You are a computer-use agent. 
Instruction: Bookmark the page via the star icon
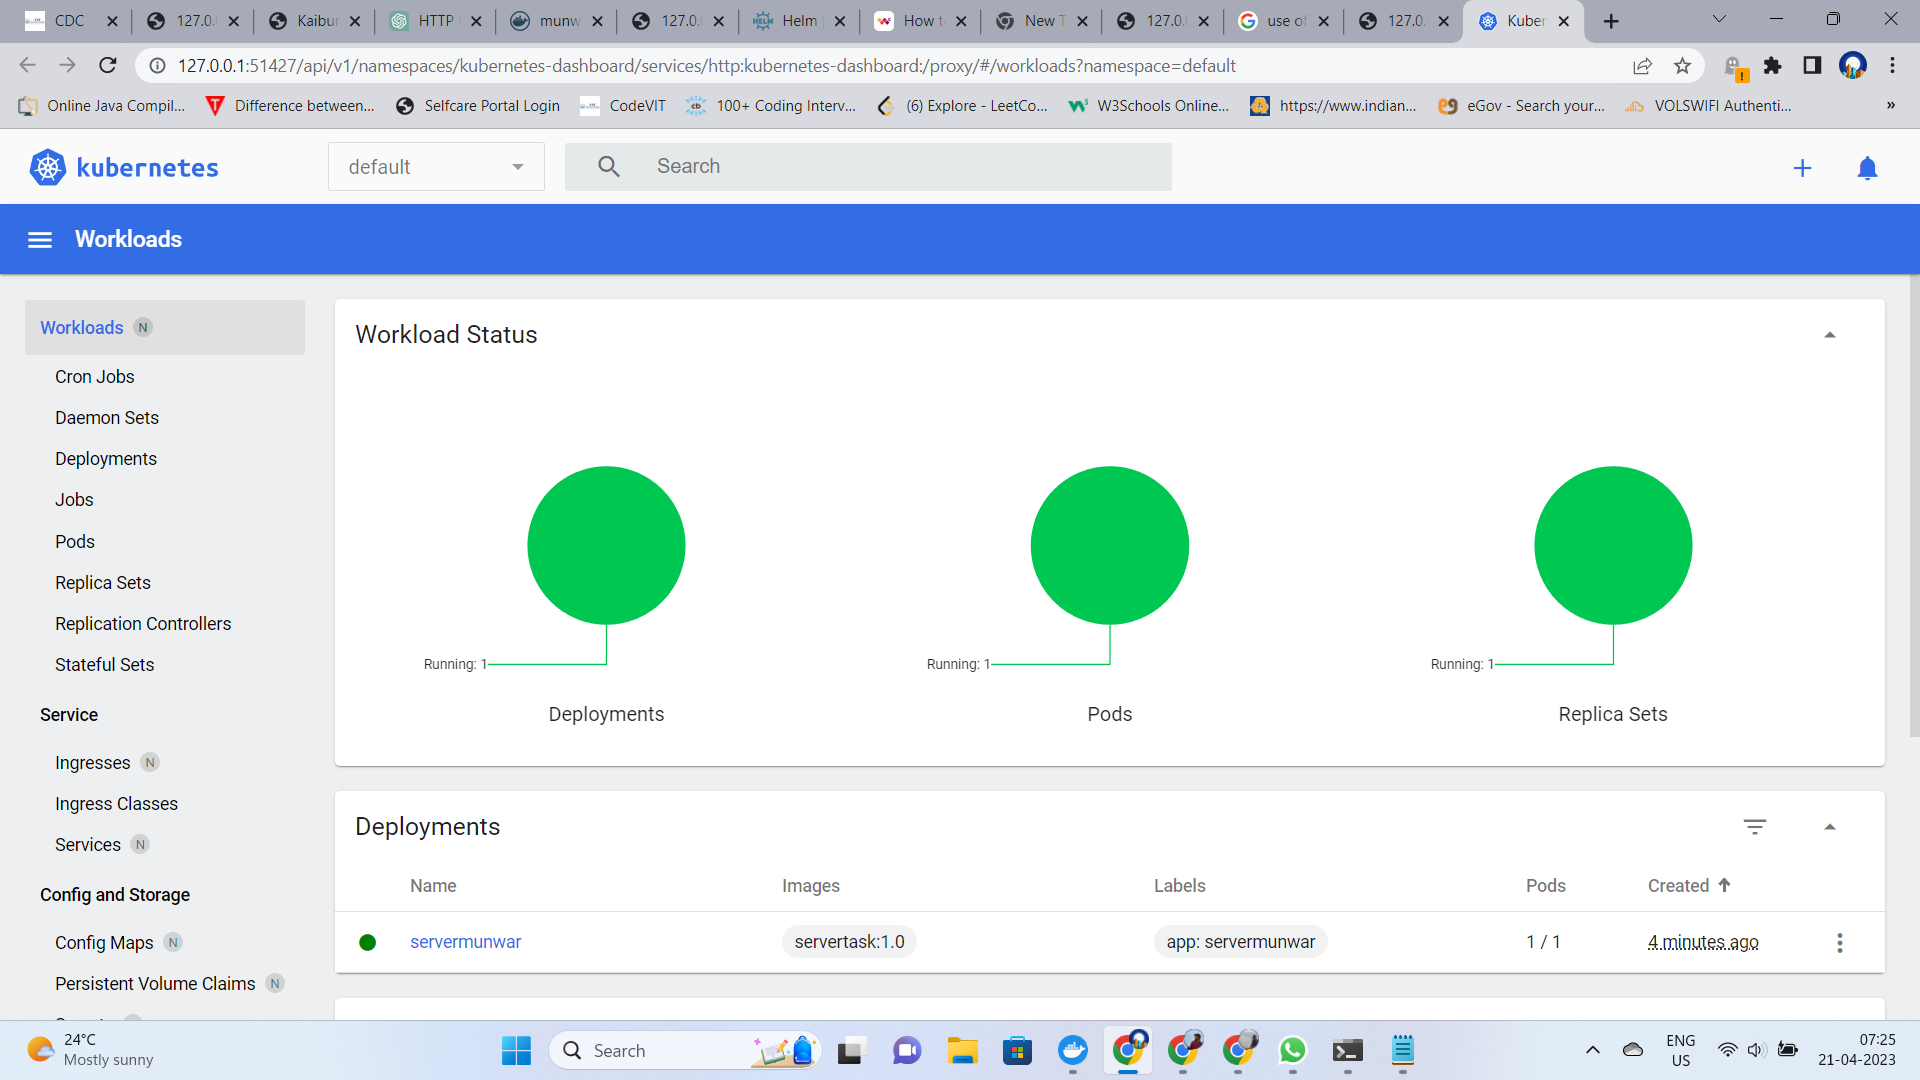pyautogui.click(x=1683, y=65)
